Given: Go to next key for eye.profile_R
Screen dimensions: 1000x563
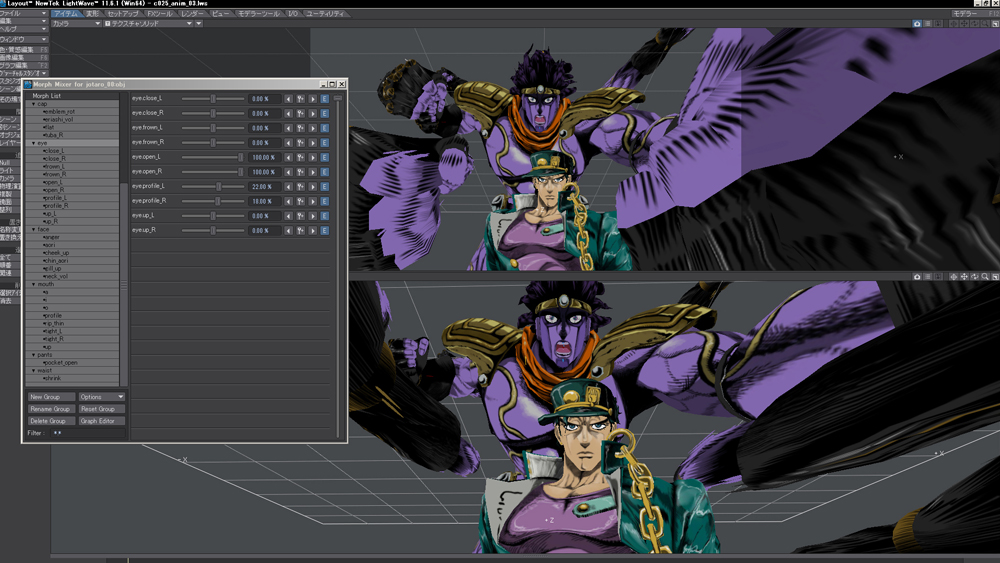Looking at the screenshot, I should (x=313, y=201).
